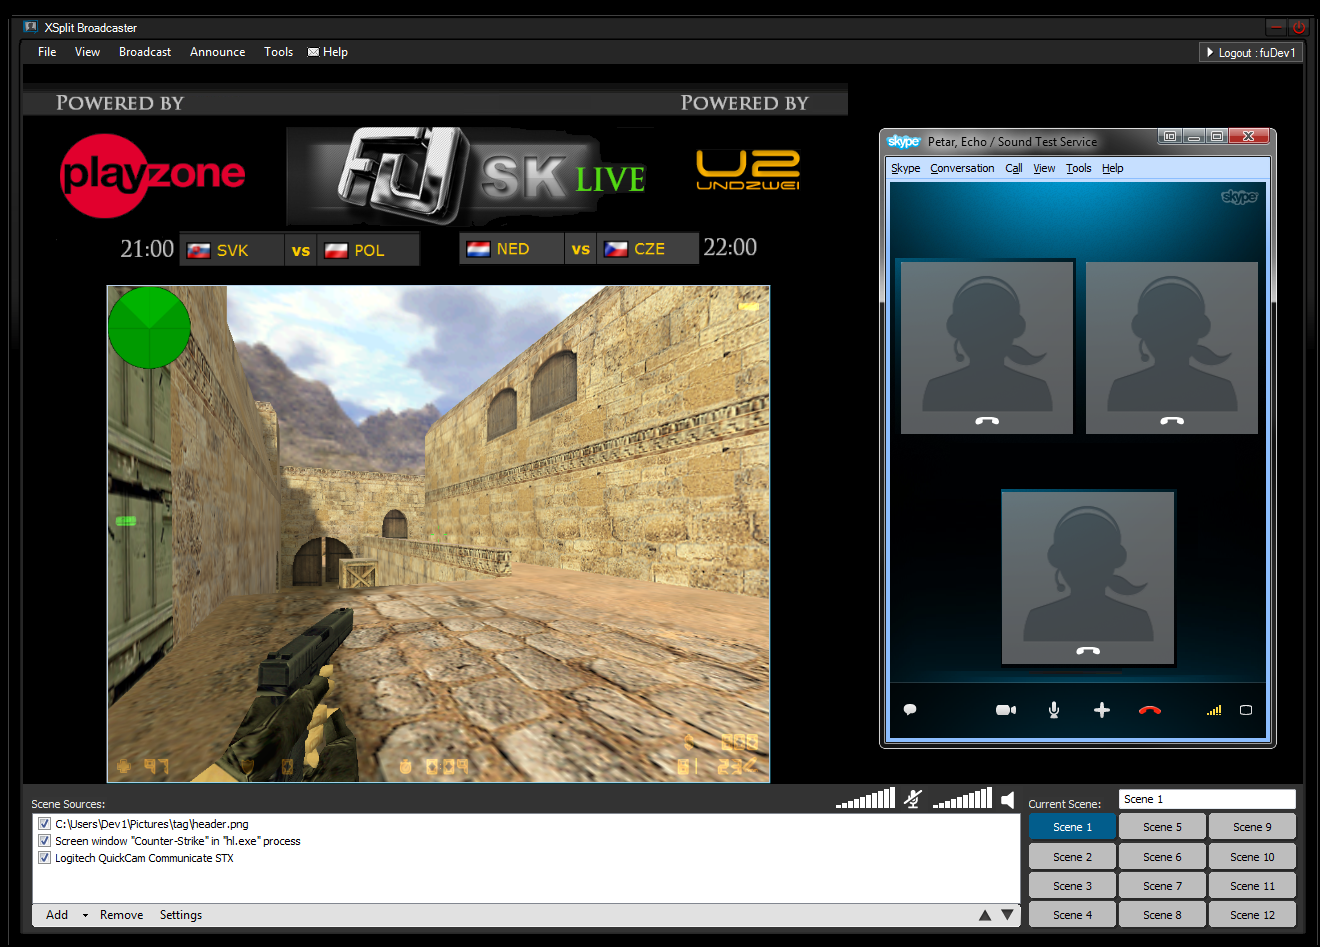Click Skype compact view title button

[1170, 136]
